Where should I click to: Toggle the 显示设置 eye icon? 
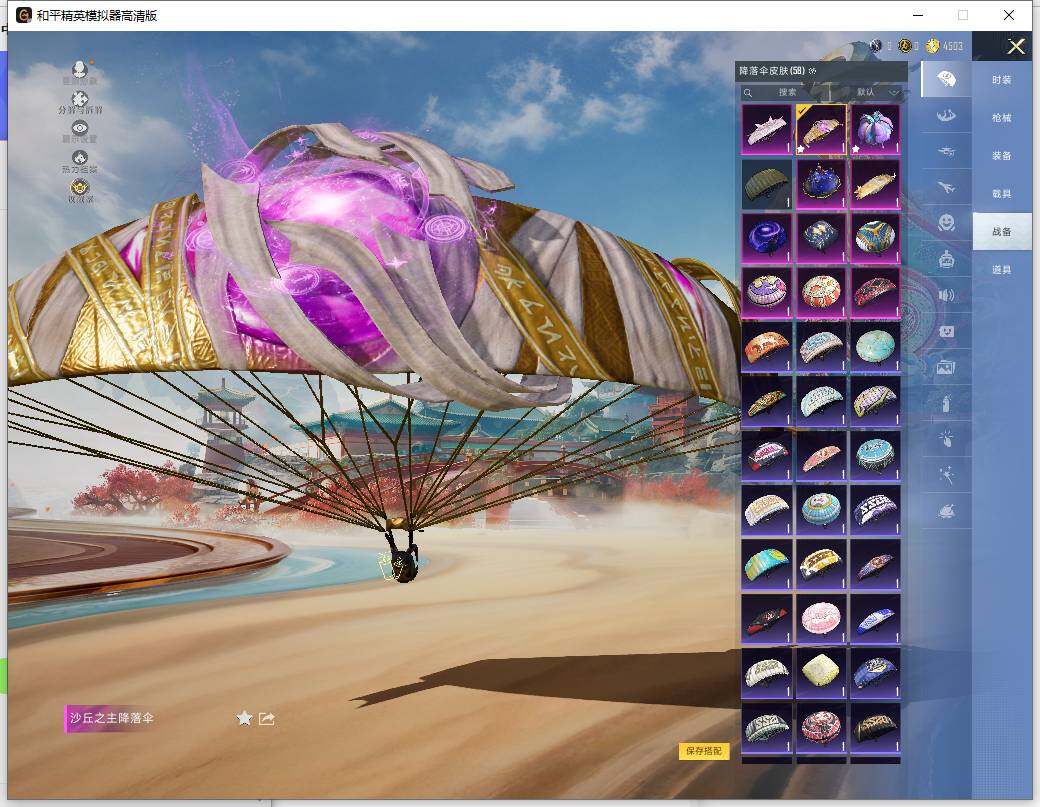coord(80,128)
